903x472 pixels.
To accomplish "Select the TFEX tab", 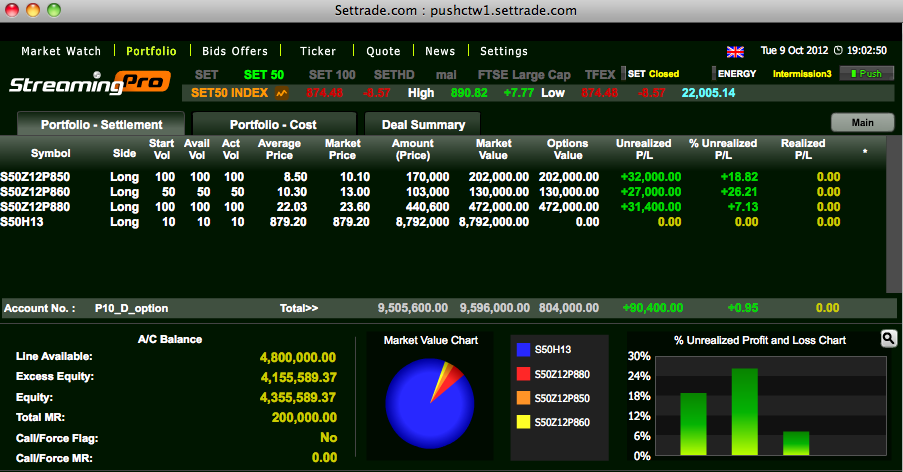I will pyautogui.click(x=600, y=75).
